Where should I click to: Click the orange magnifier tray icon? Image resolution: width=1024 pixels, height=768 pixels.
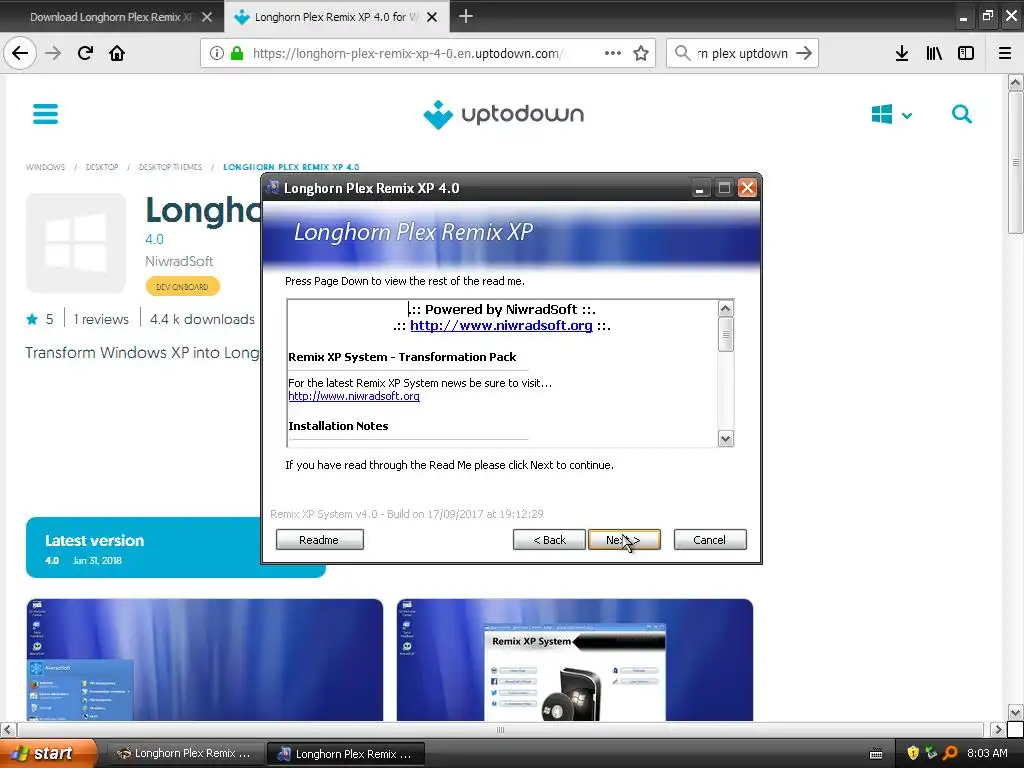tap(950, 754)
